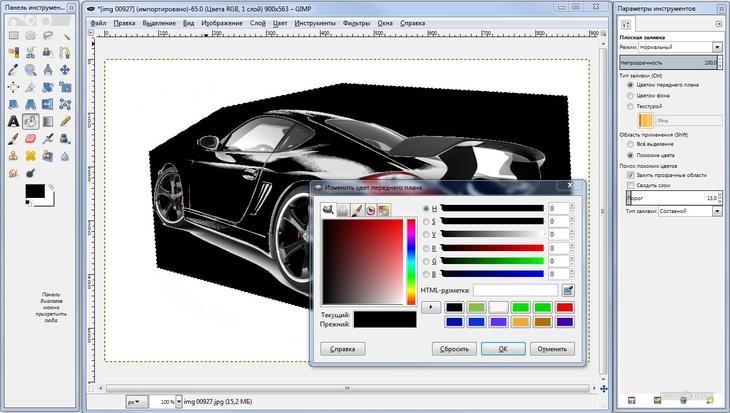730x413 pixels.
Task: Select the Free Select lasso tool
Action: click(x=47, y=35)
